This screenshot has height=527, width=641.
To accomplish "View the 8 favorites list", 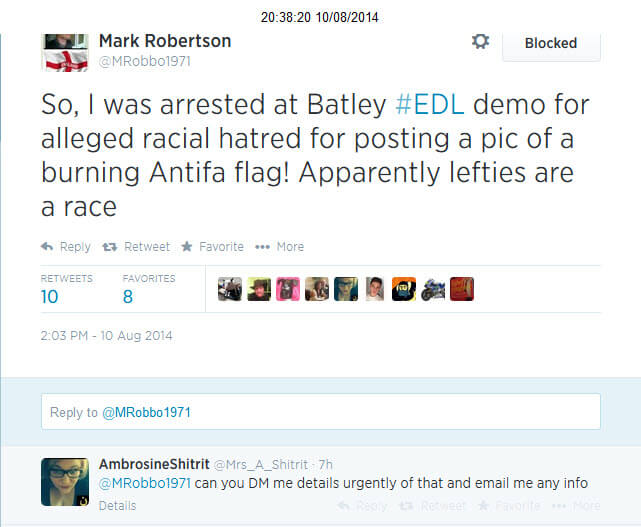I will 128,296.
